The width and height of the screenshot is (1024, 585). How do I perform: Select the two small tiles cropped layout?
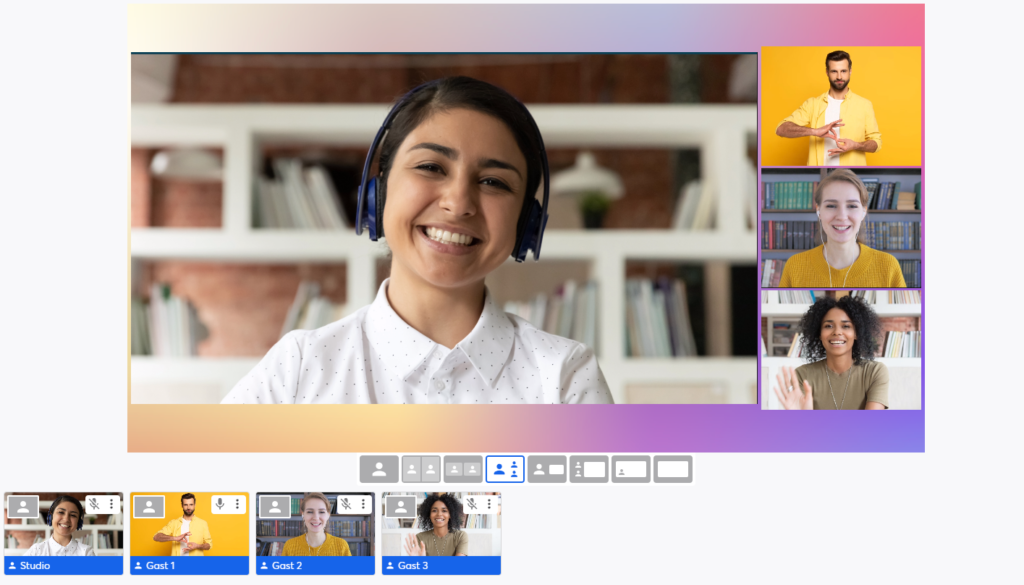463,469
